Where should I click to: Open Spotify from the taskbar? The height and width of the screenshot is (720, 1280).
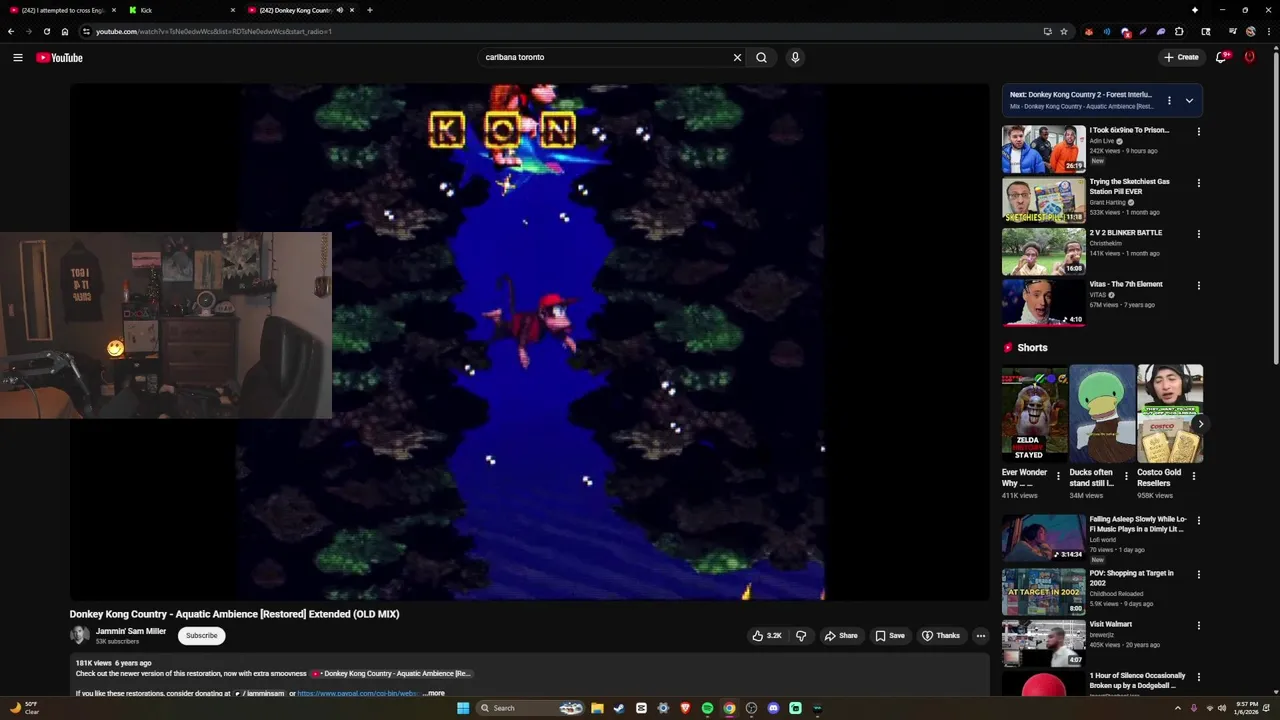tap(707, 708)
